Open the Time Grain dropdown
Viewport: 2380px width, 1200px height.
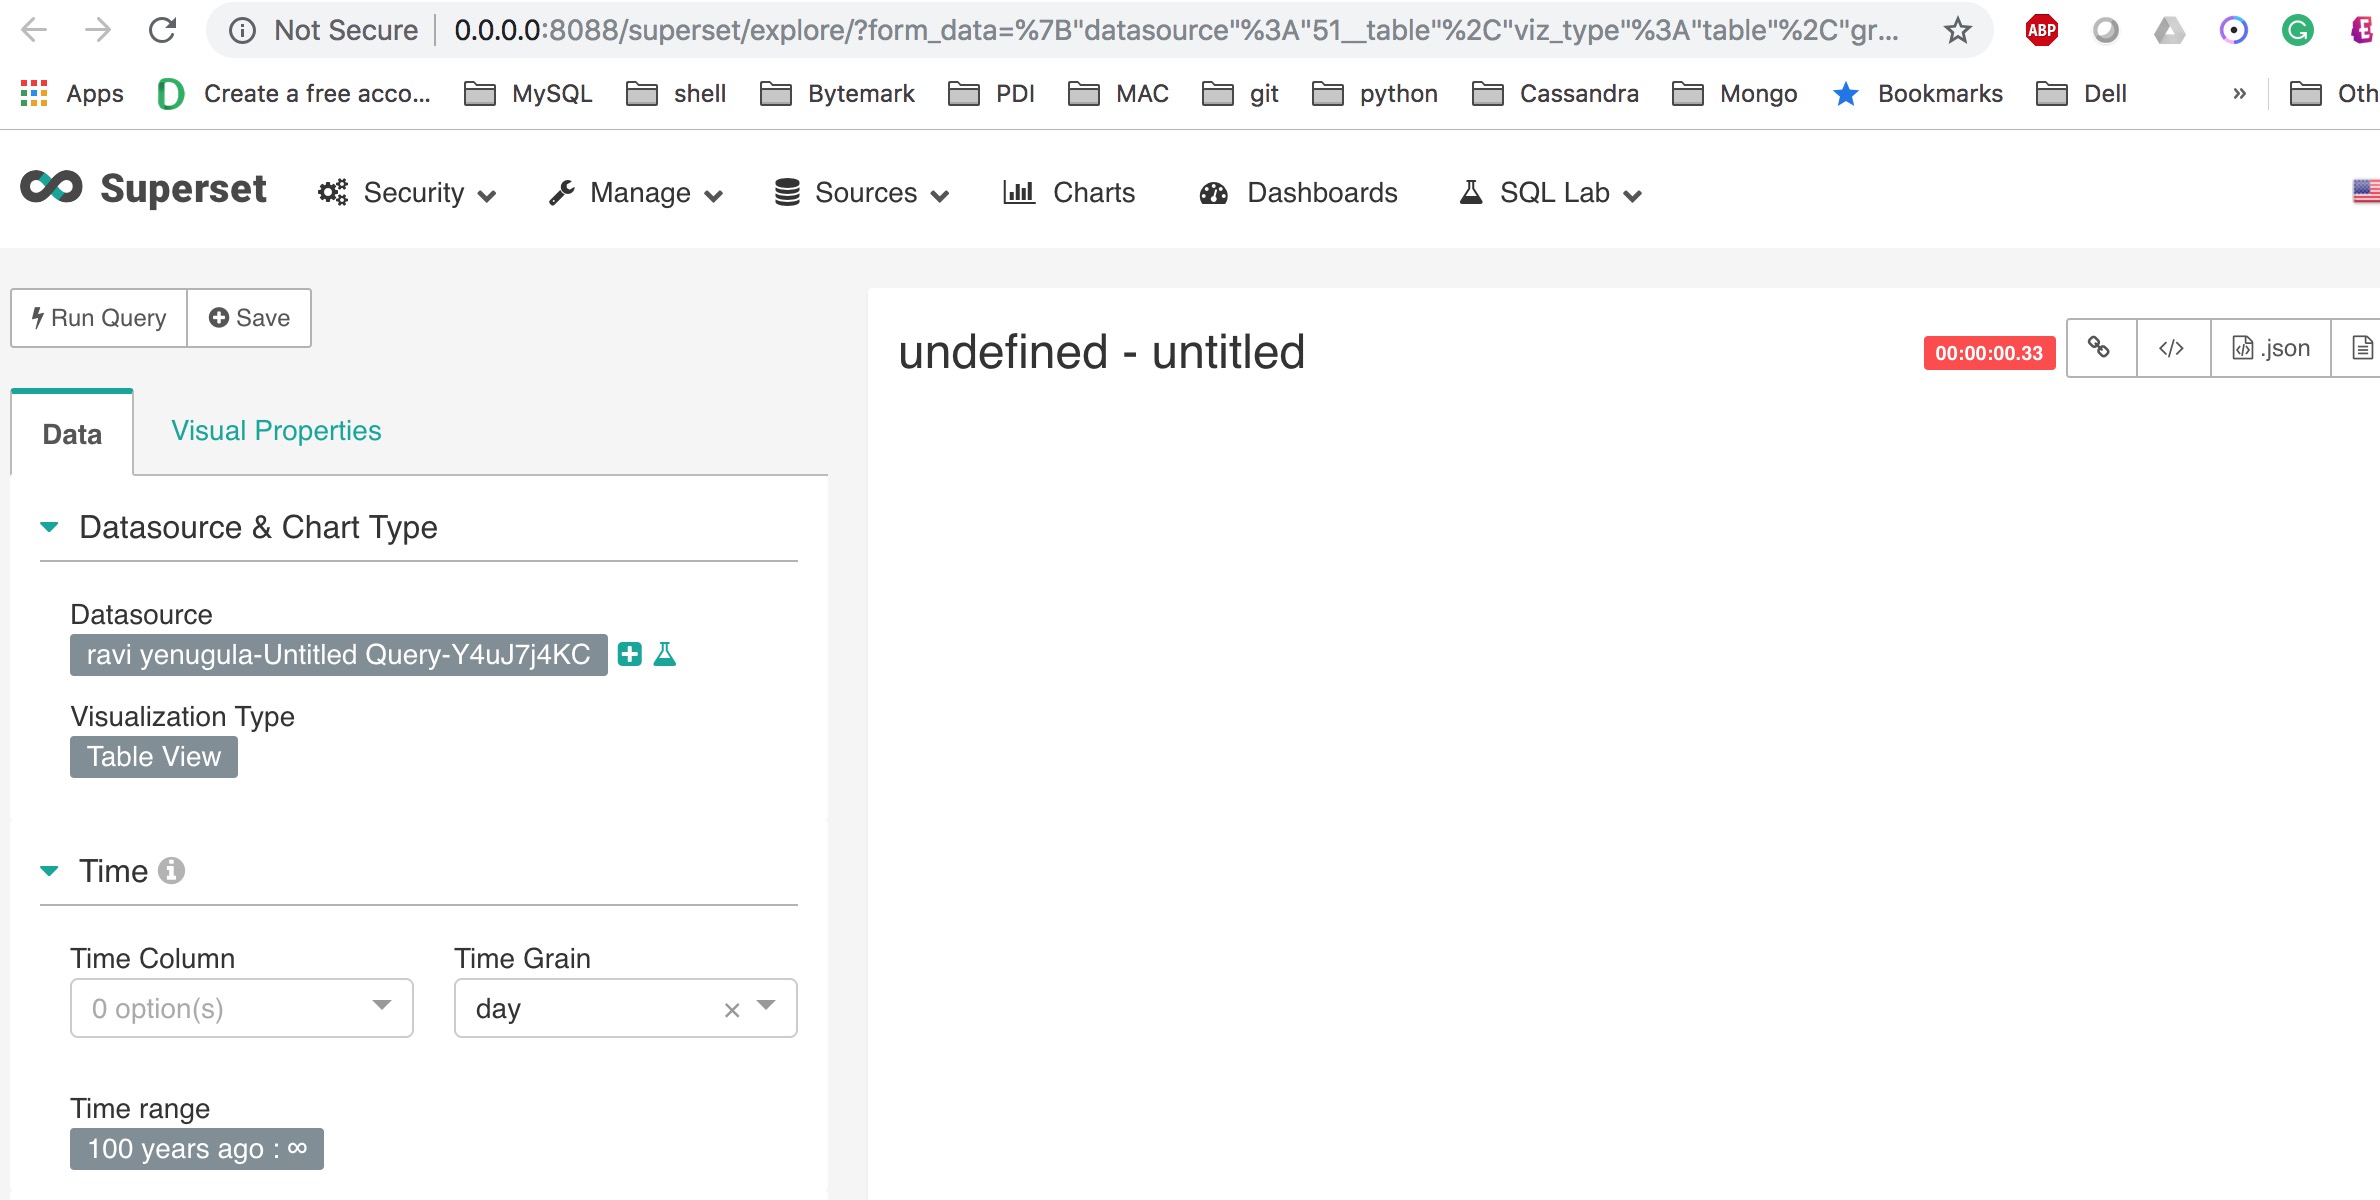point(766,1008)
